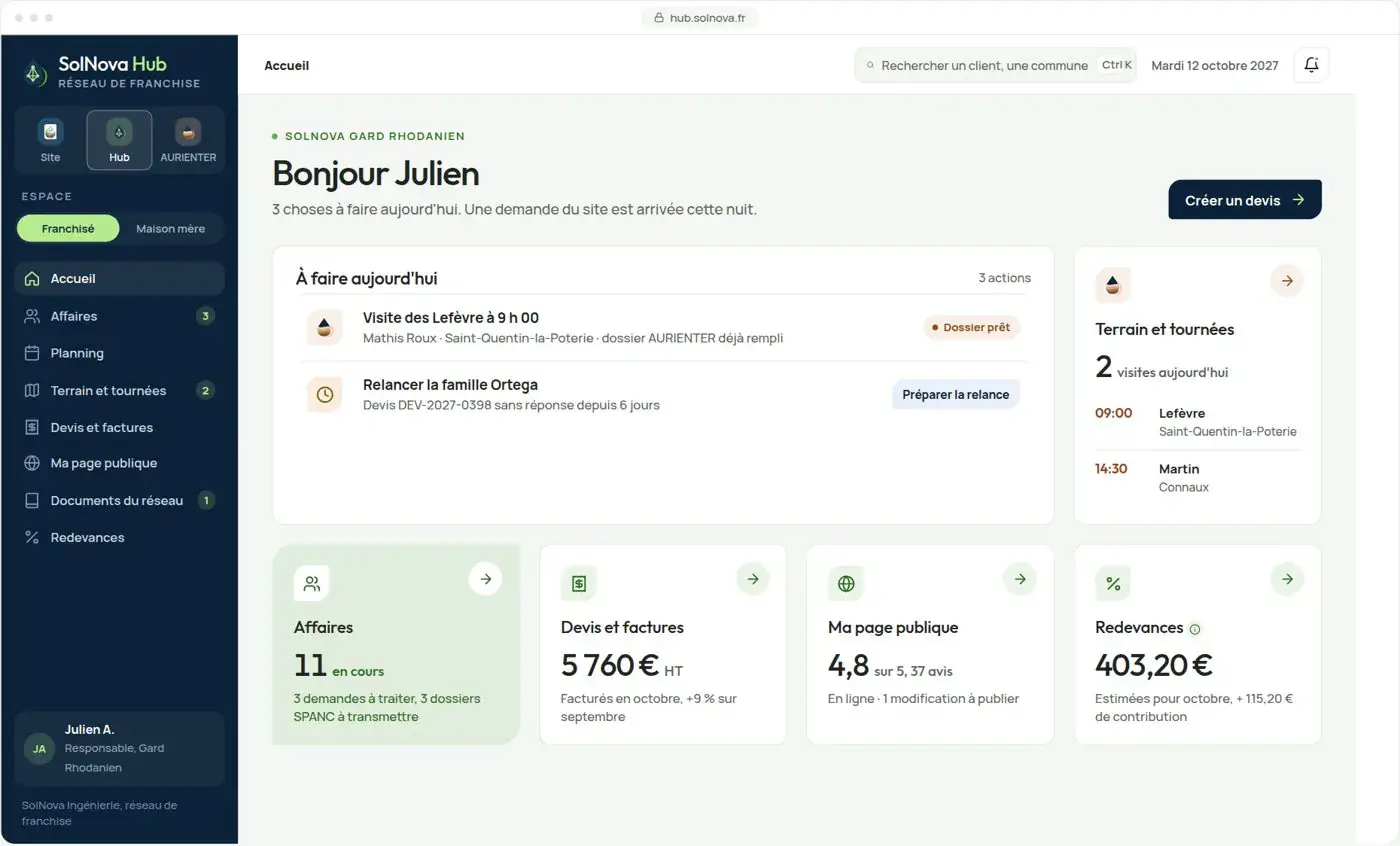Open the AURIENTER app

188,140
